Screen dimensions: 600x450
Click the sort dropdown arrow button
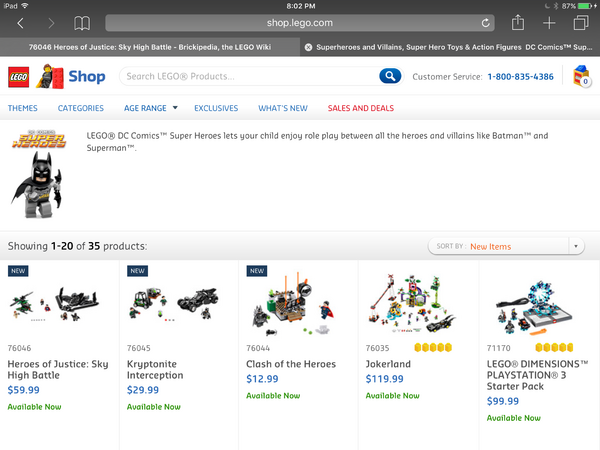click(576, 246)
